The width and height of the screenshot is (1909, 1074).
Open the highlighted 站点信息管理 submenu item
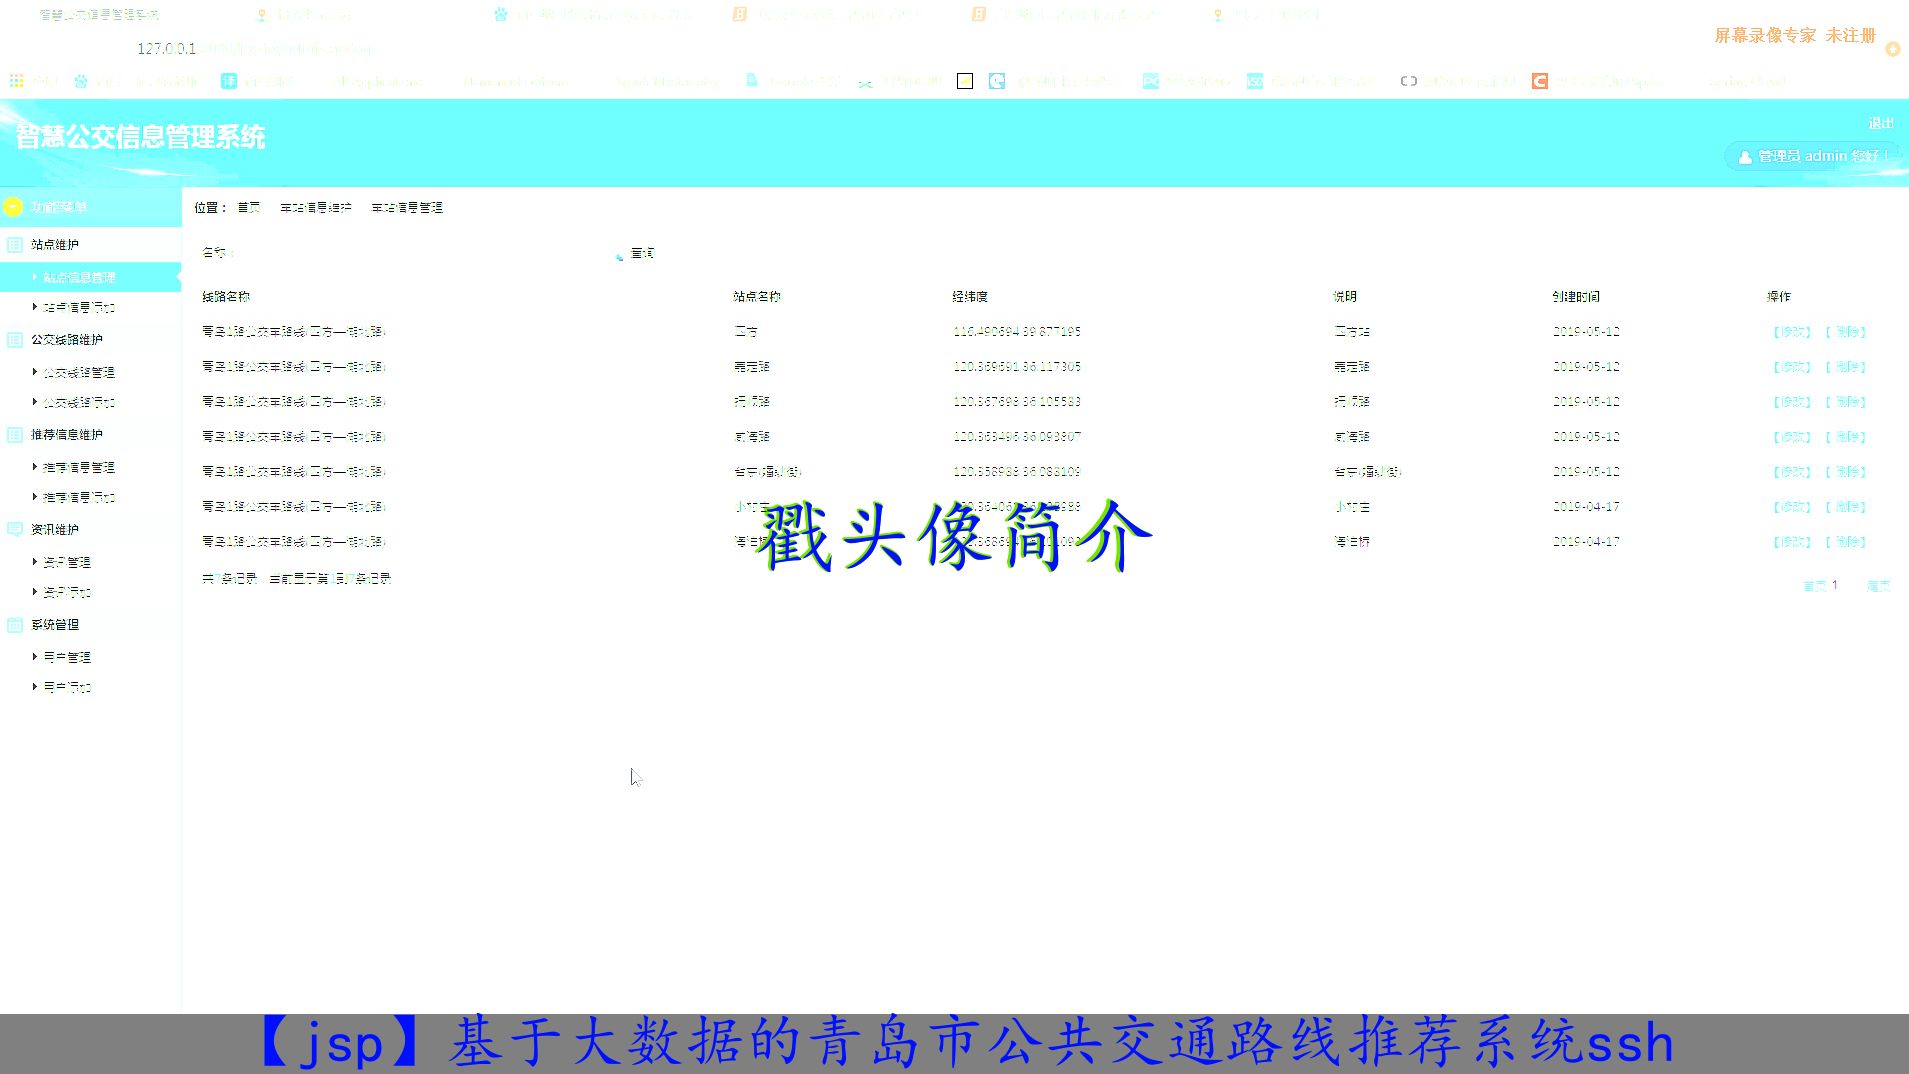pyautogui.click(x=80, y=278)
